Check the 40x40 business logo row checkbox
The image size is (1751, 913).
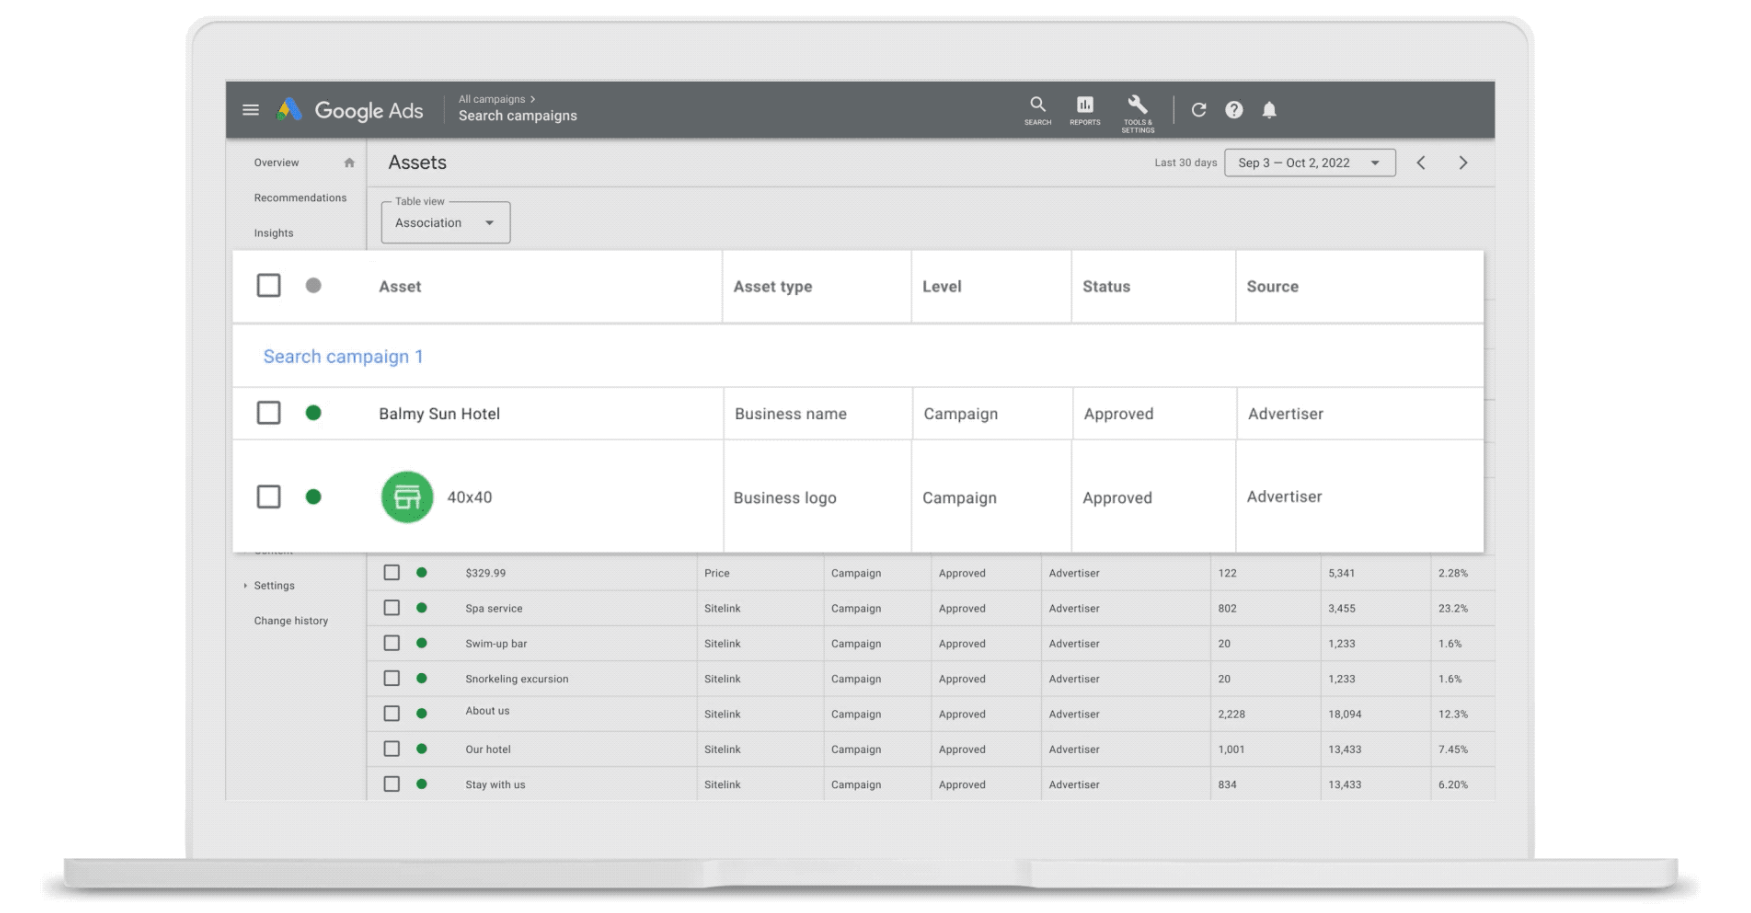click(268, 497)
